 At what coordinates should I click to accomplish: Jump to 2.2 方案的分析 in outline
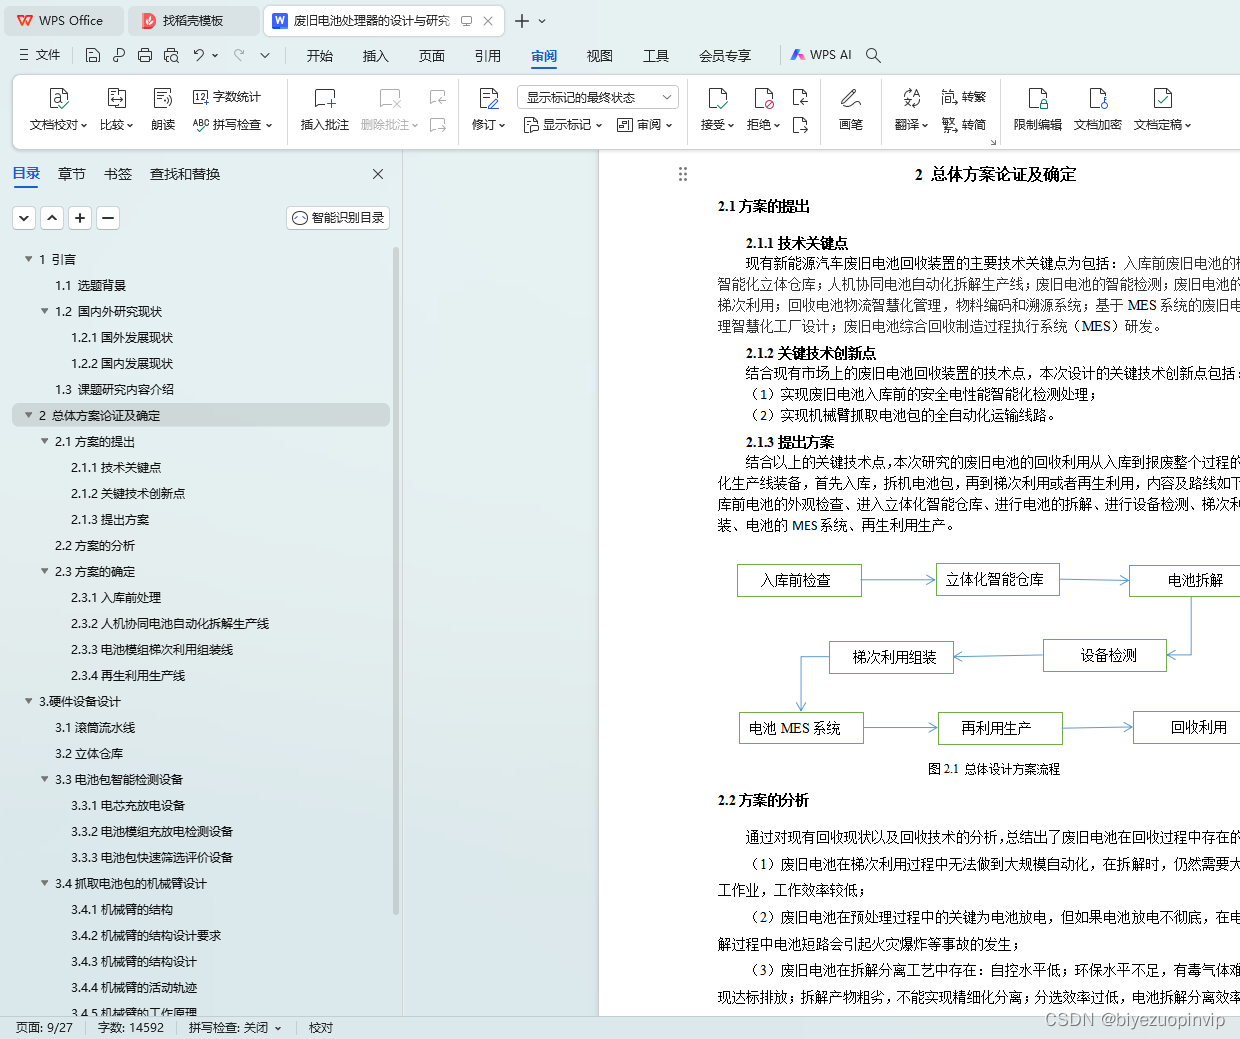95,545
